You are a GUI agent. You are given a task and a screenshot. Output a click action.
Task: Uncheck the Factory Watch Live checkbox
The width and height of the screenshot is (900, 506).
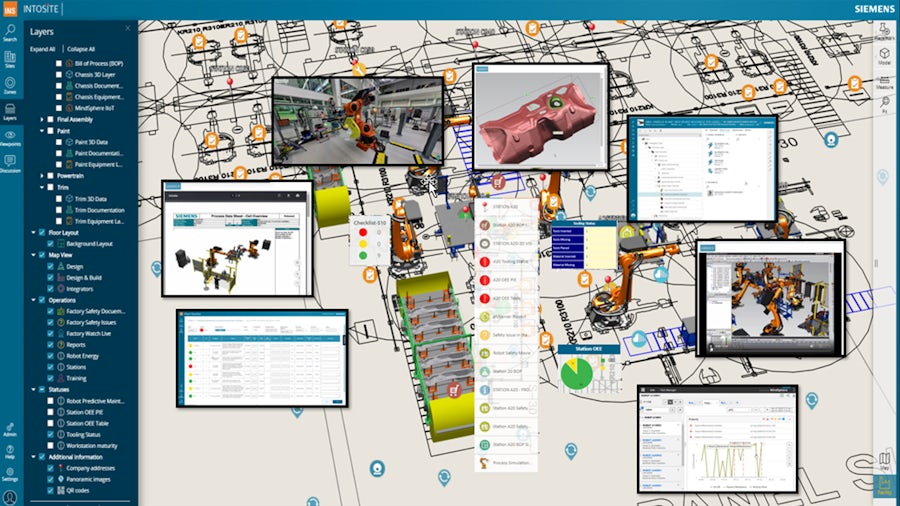point(51,333)
